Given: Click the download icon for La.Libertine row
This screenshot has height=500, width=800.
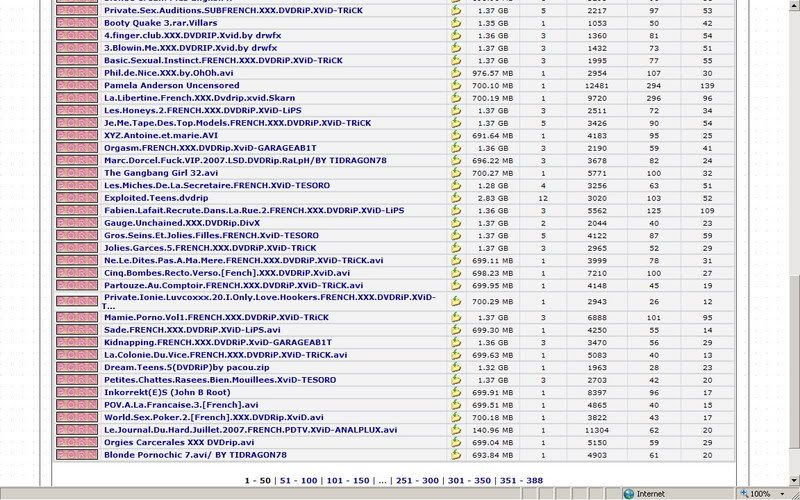Looking at the screenshot, I should pos(456,98).
